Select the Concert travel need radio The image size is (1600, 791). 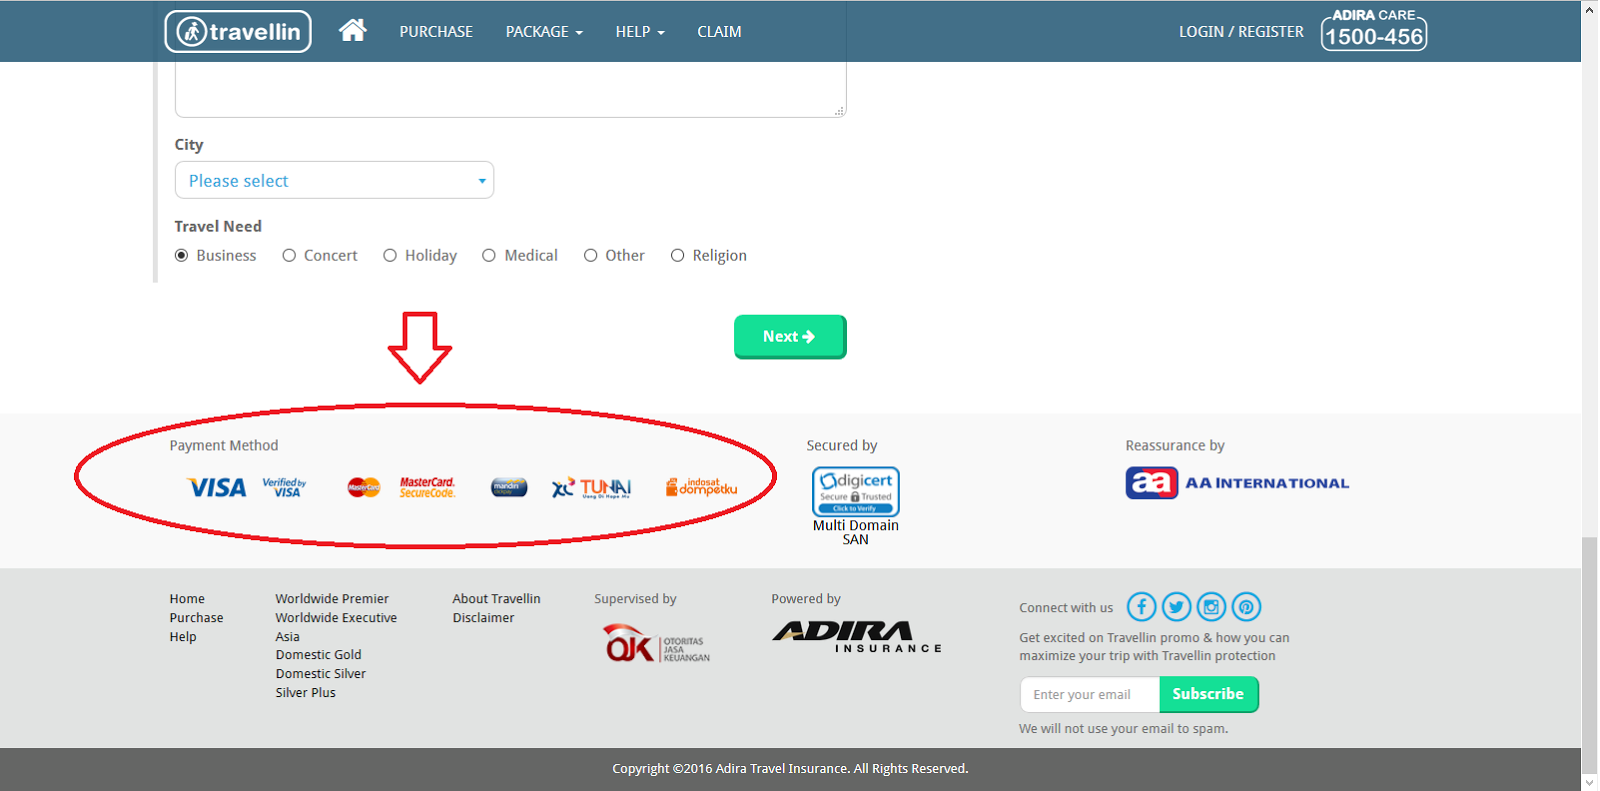click(289, 255)
